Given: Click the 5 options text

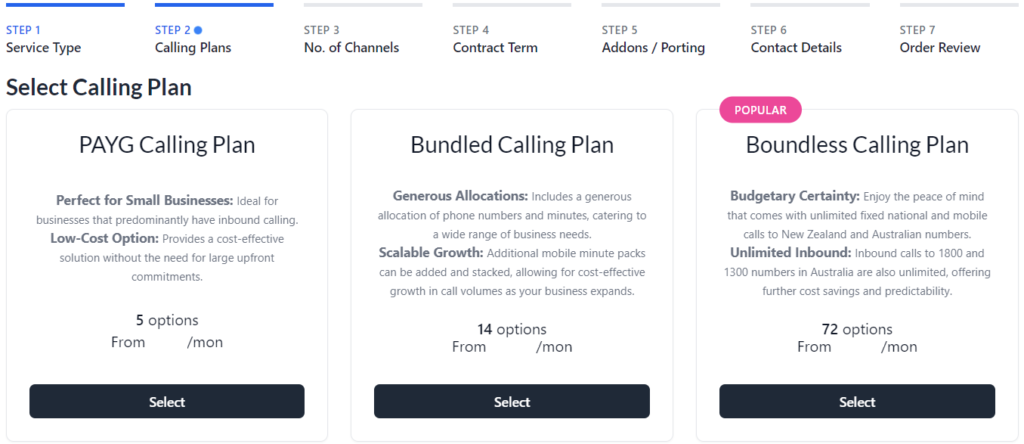Looking at the screenshot, I should (167, 320).
